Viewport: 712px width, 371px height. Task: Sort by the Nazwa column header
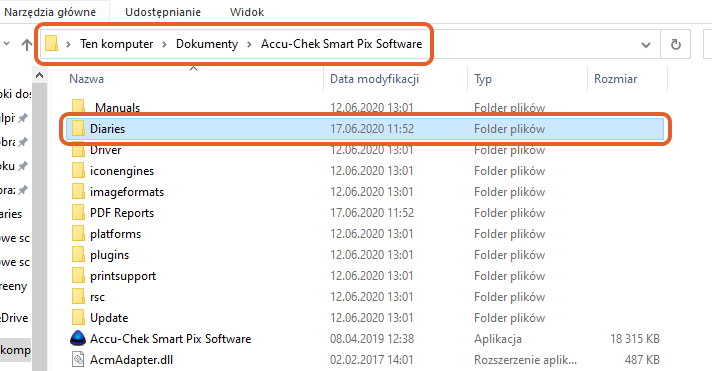point(86,79)
